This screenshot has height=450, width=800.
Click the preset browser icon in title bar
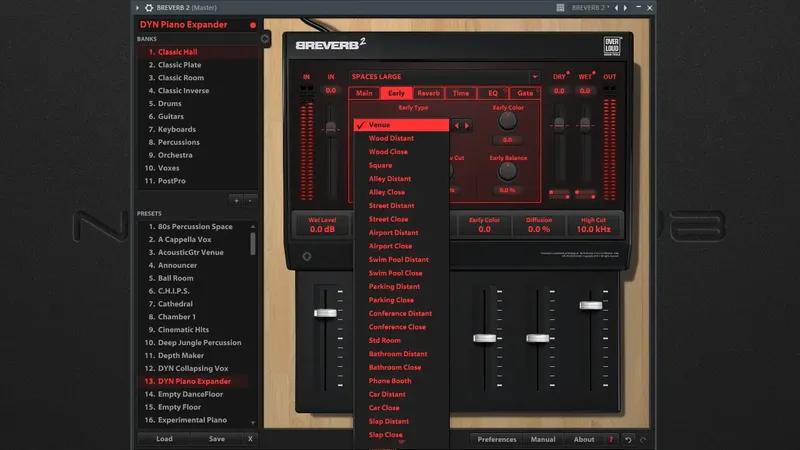[x=560, y=8]
